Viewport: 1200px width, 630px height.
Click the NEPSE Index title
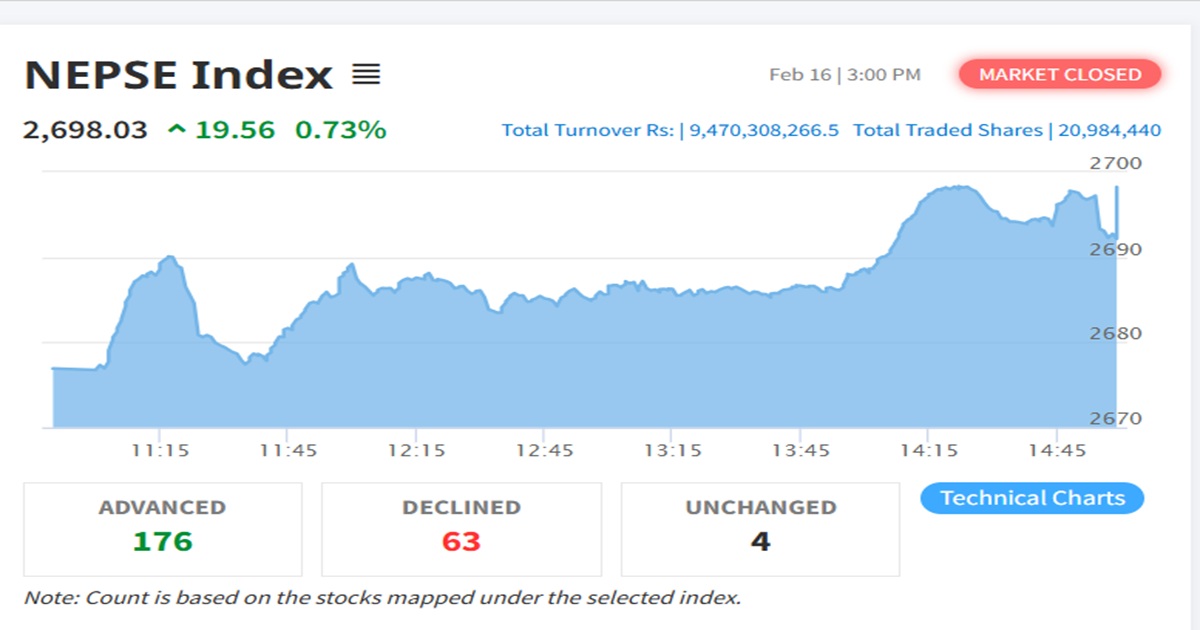(x=178, y=75)
